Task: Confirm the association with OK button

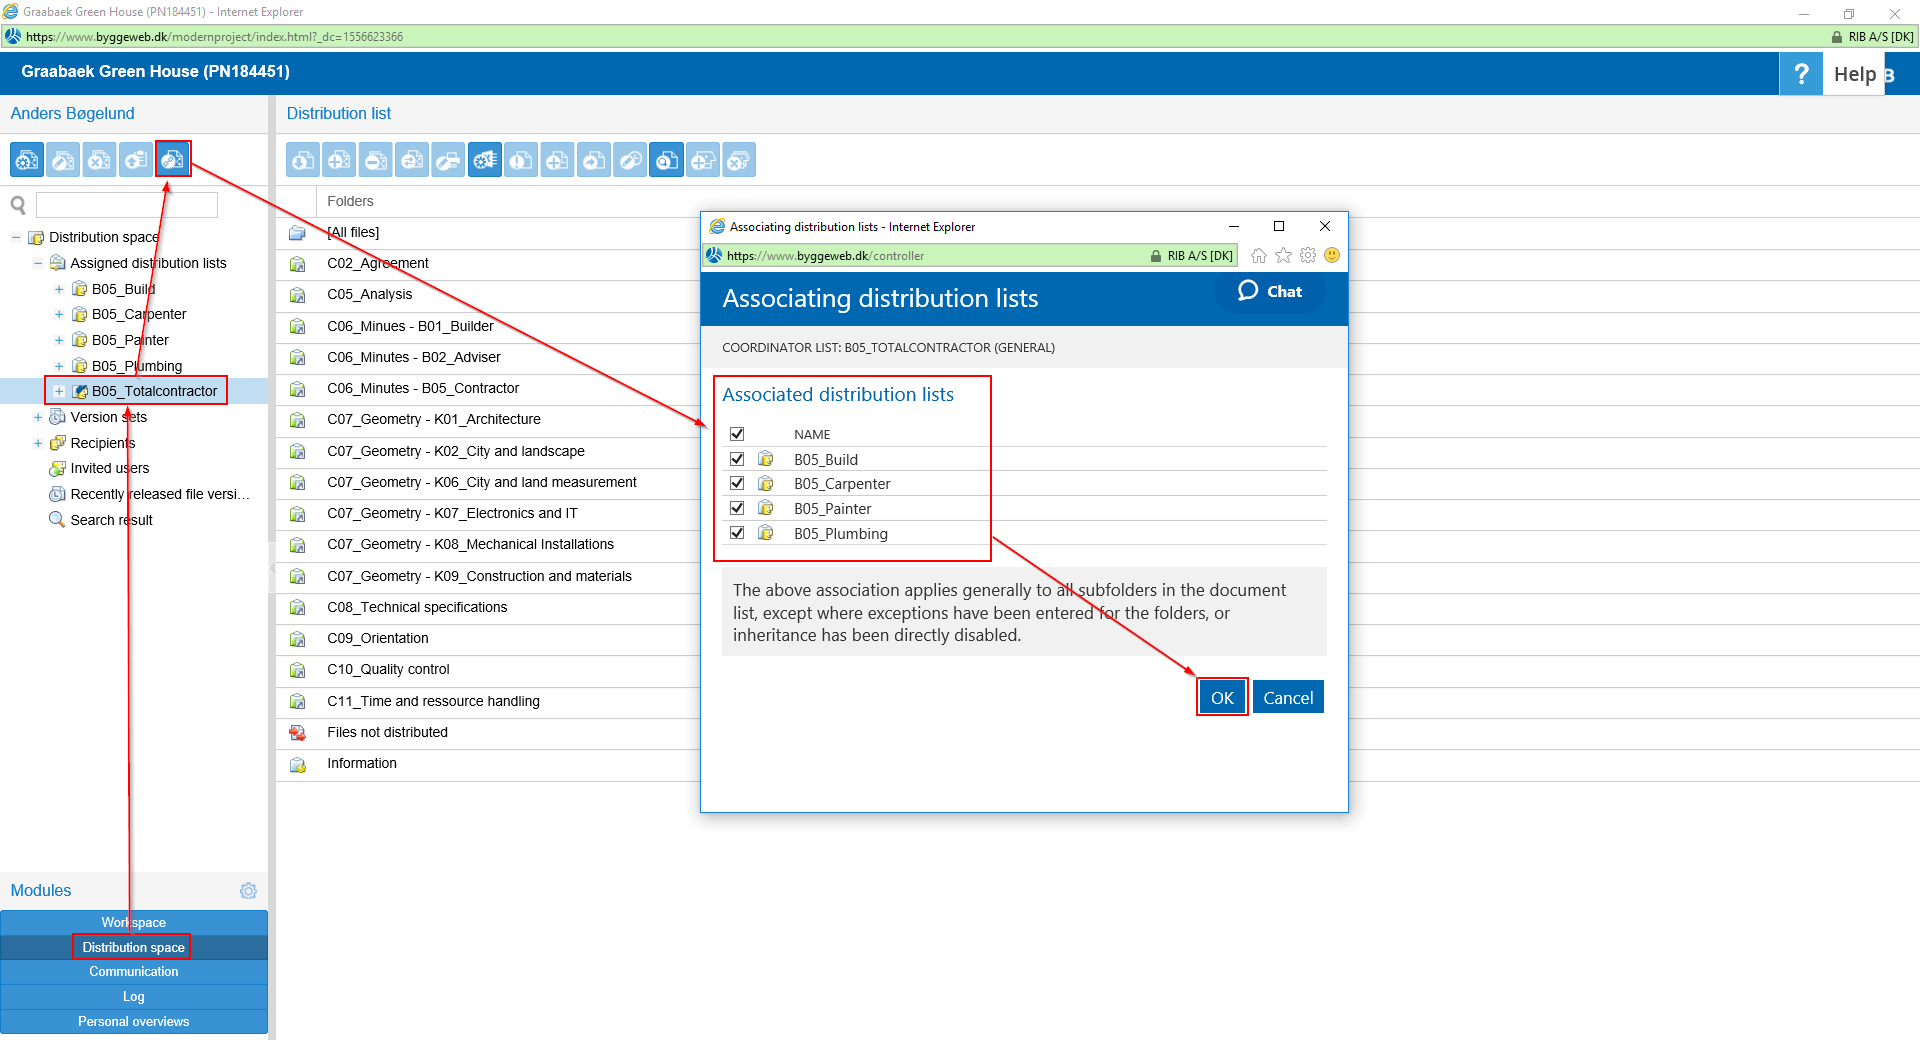Action: click(1222, 697)
